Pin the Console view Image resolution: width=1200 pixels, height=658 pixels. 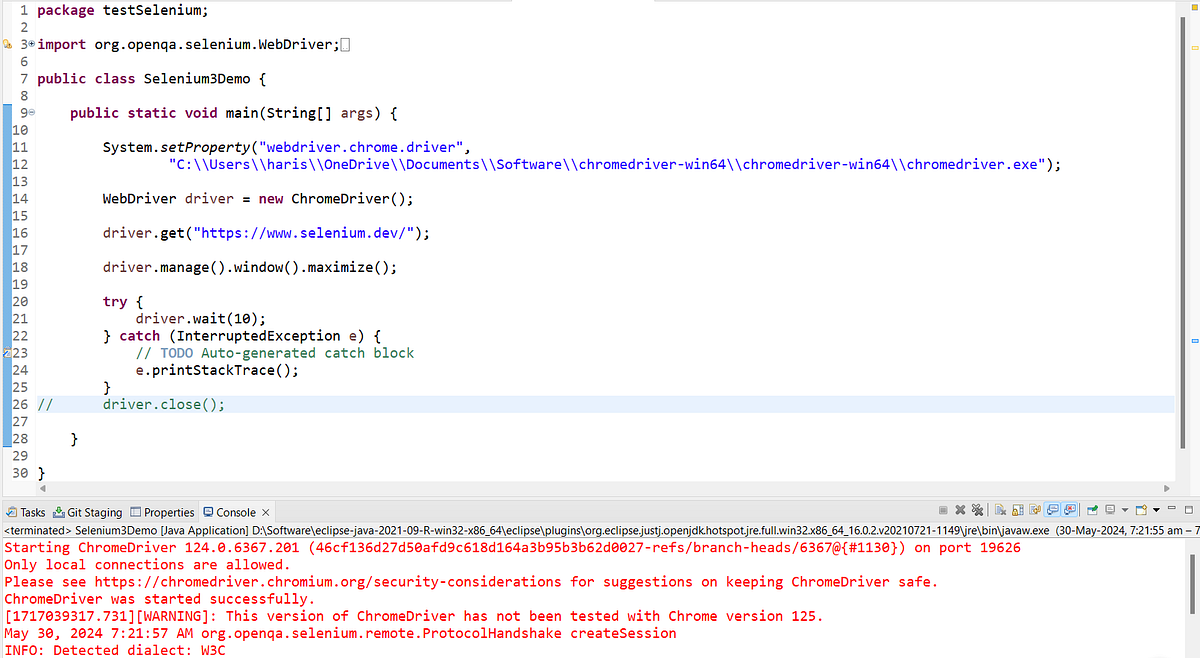pos(1091,511)
